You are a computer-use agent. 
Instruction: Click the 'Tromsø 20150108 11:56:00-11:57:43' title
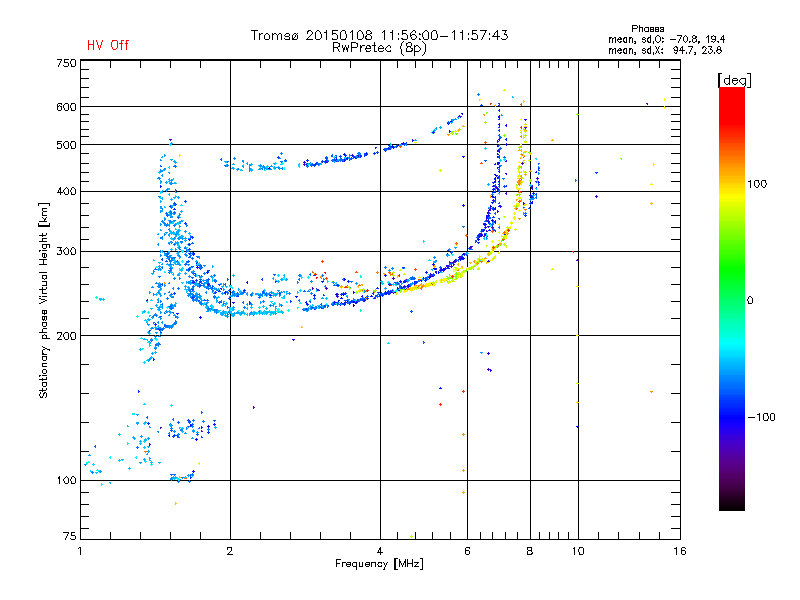(379, 35)
